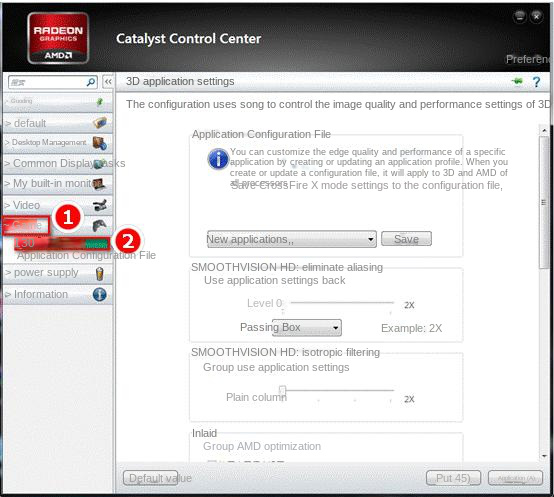Collapse the sidebar with double-chevron button
The height and width of the screenshot is (497, 554).
(x=108, y=82)
